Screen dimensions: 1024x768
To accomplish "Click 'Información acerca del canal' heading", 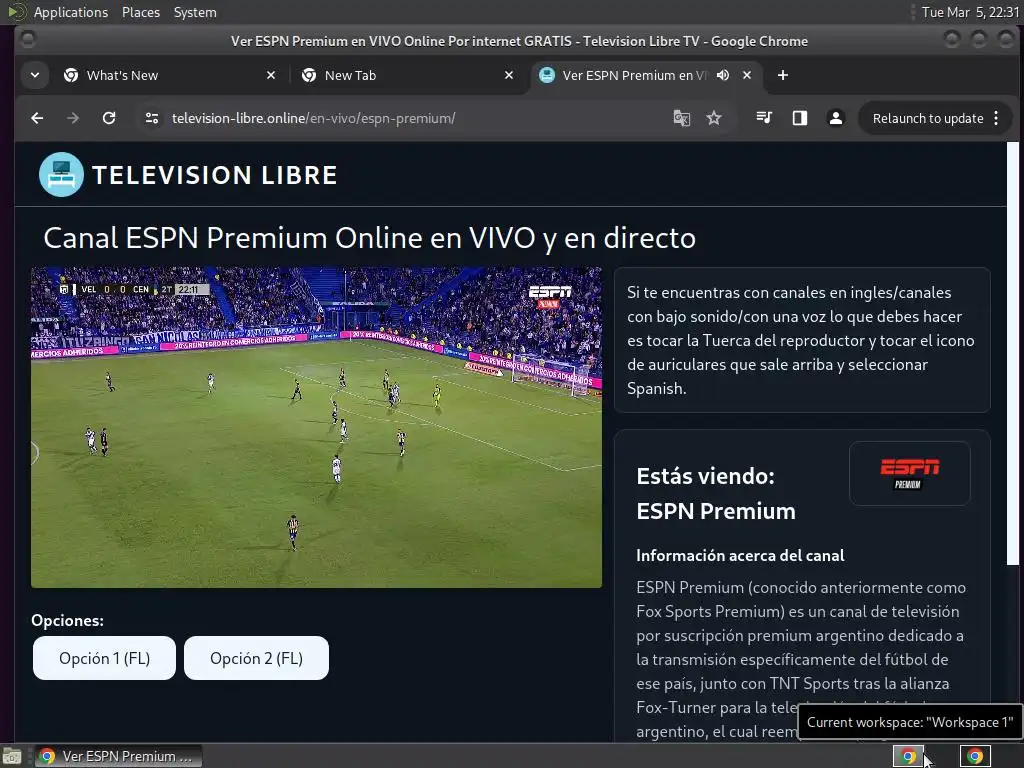I will click(x=740, y=556).
